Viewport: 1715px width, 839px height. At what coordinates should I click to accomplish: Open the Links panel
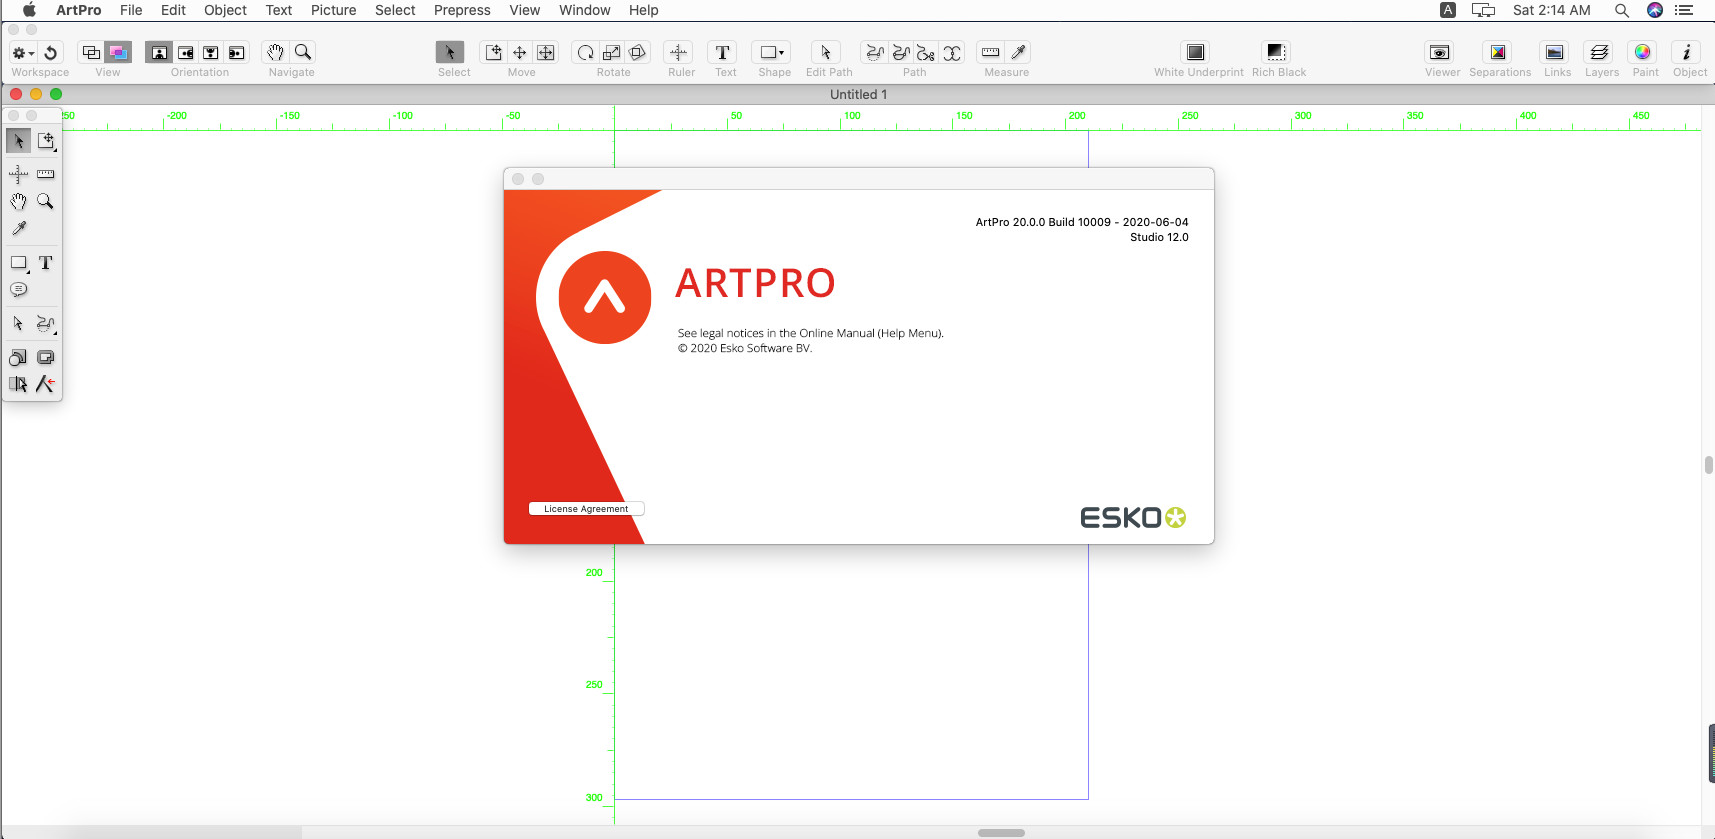[1555, 52]
